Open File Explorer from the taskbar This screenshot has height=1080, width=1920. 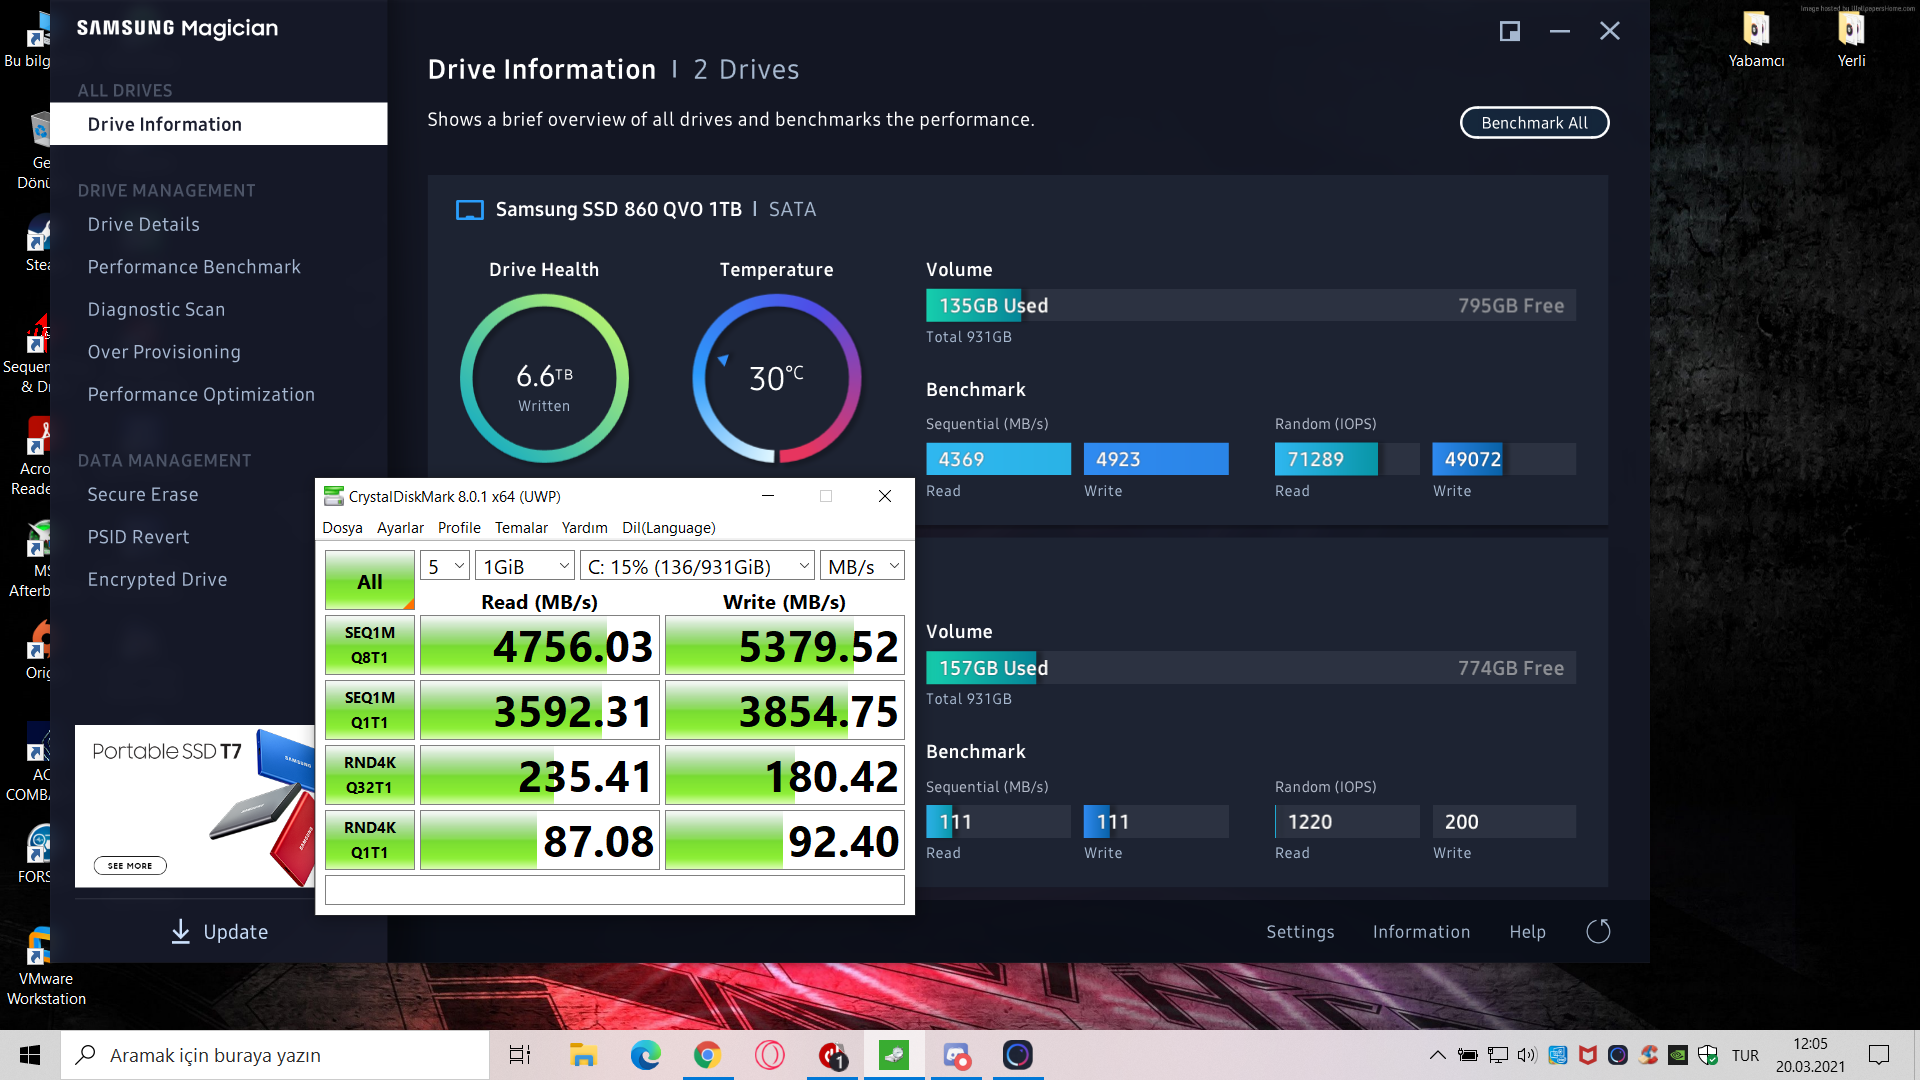[583, 1055]
